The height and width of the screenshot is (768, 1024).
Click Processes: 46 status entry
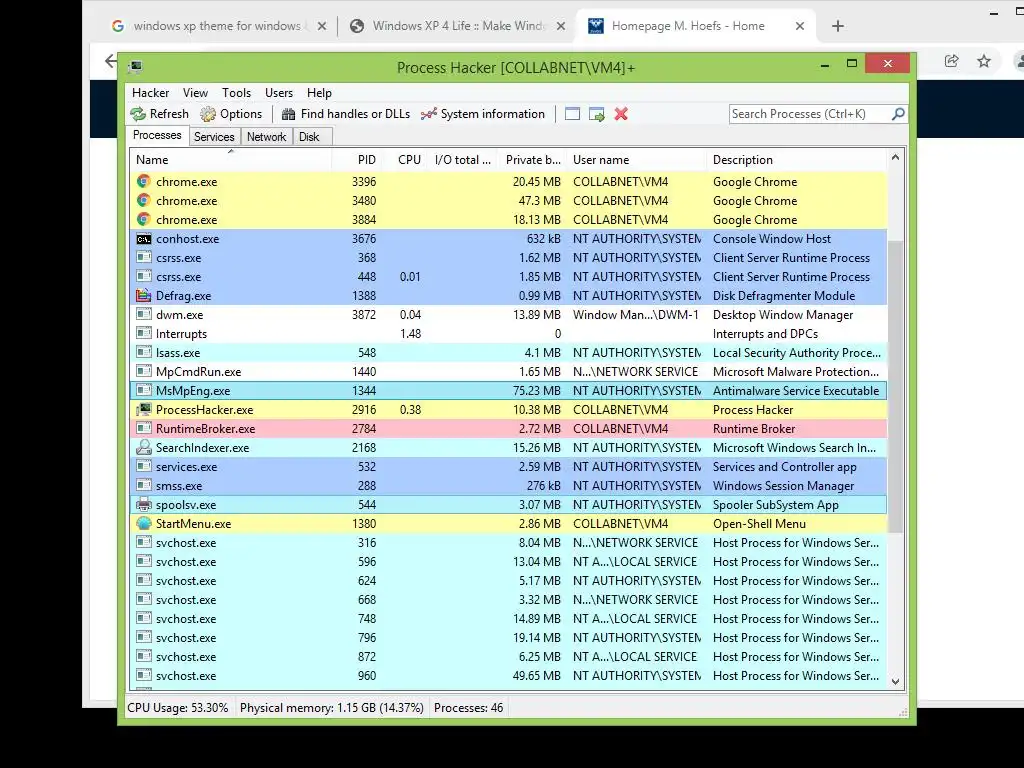coord(468,708)
